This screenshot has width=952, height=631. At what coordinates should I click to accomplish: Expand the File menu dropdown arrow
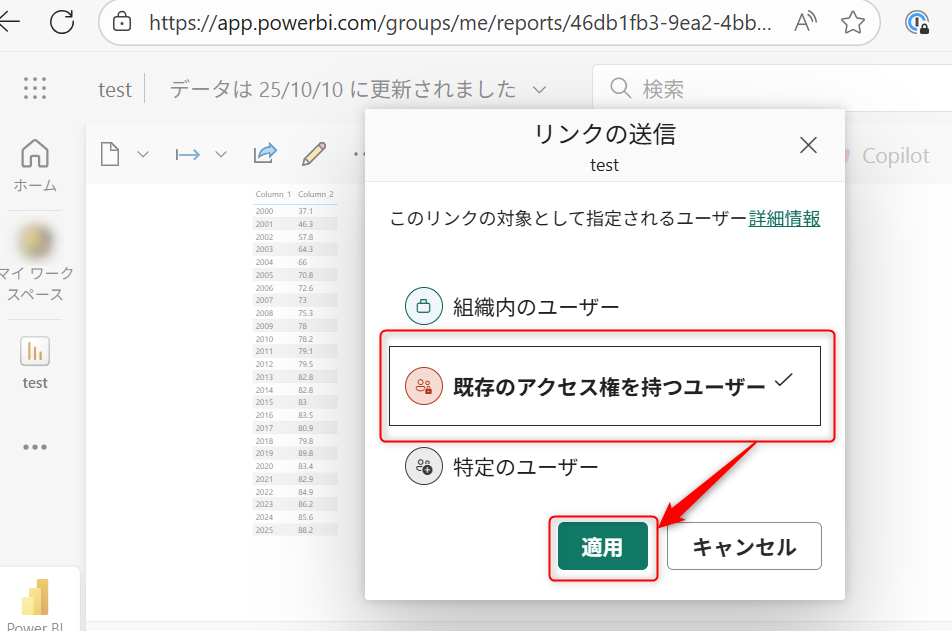pos(142,155)
